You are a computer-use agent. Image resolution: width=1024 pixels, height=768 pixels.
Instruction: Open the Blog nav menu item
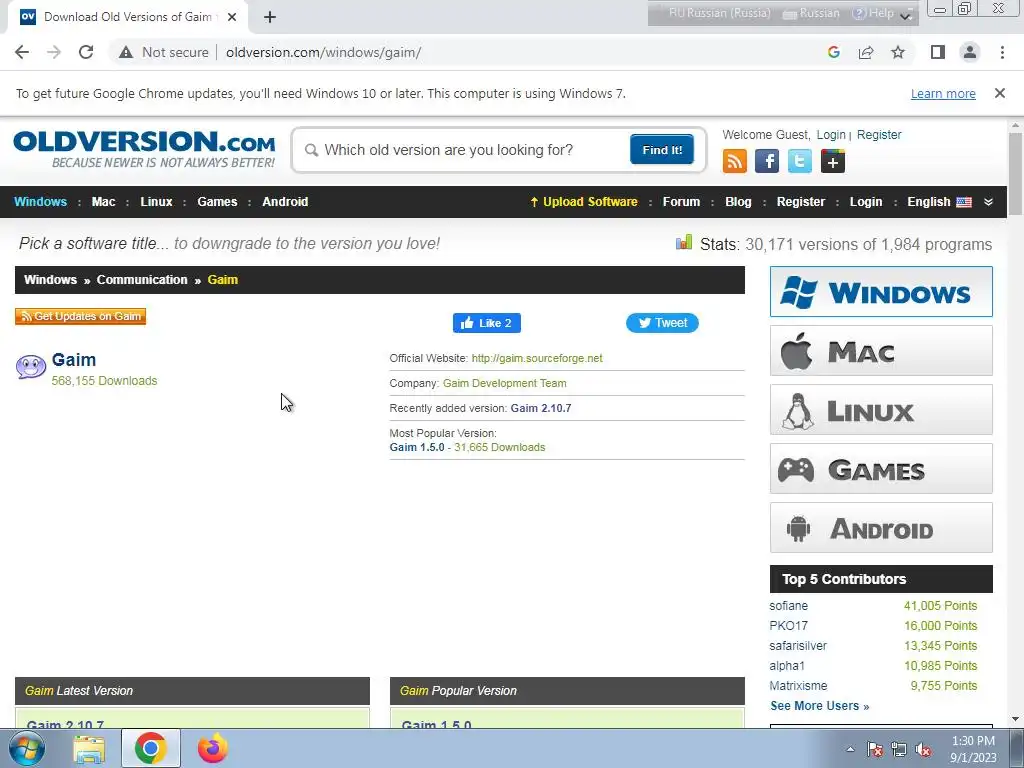738,202
